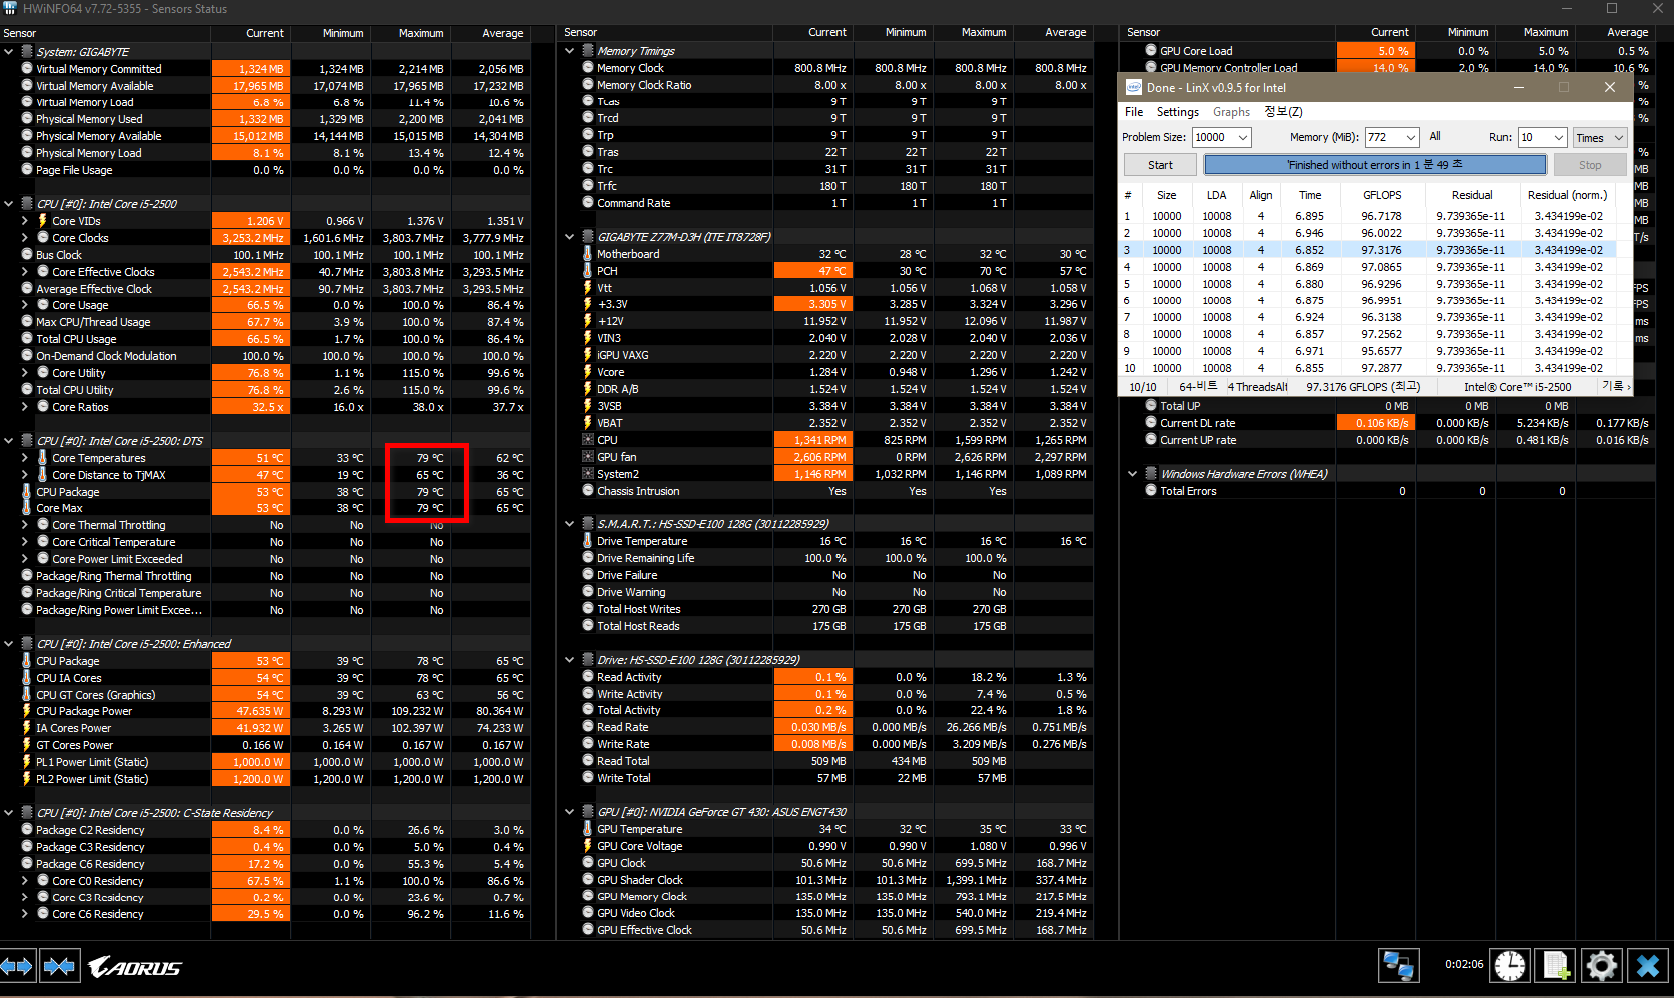The height and width of the screenshot is (998, 1674).
Task: Expand the Core VIDs sub-rows
Action: (25, 221)
